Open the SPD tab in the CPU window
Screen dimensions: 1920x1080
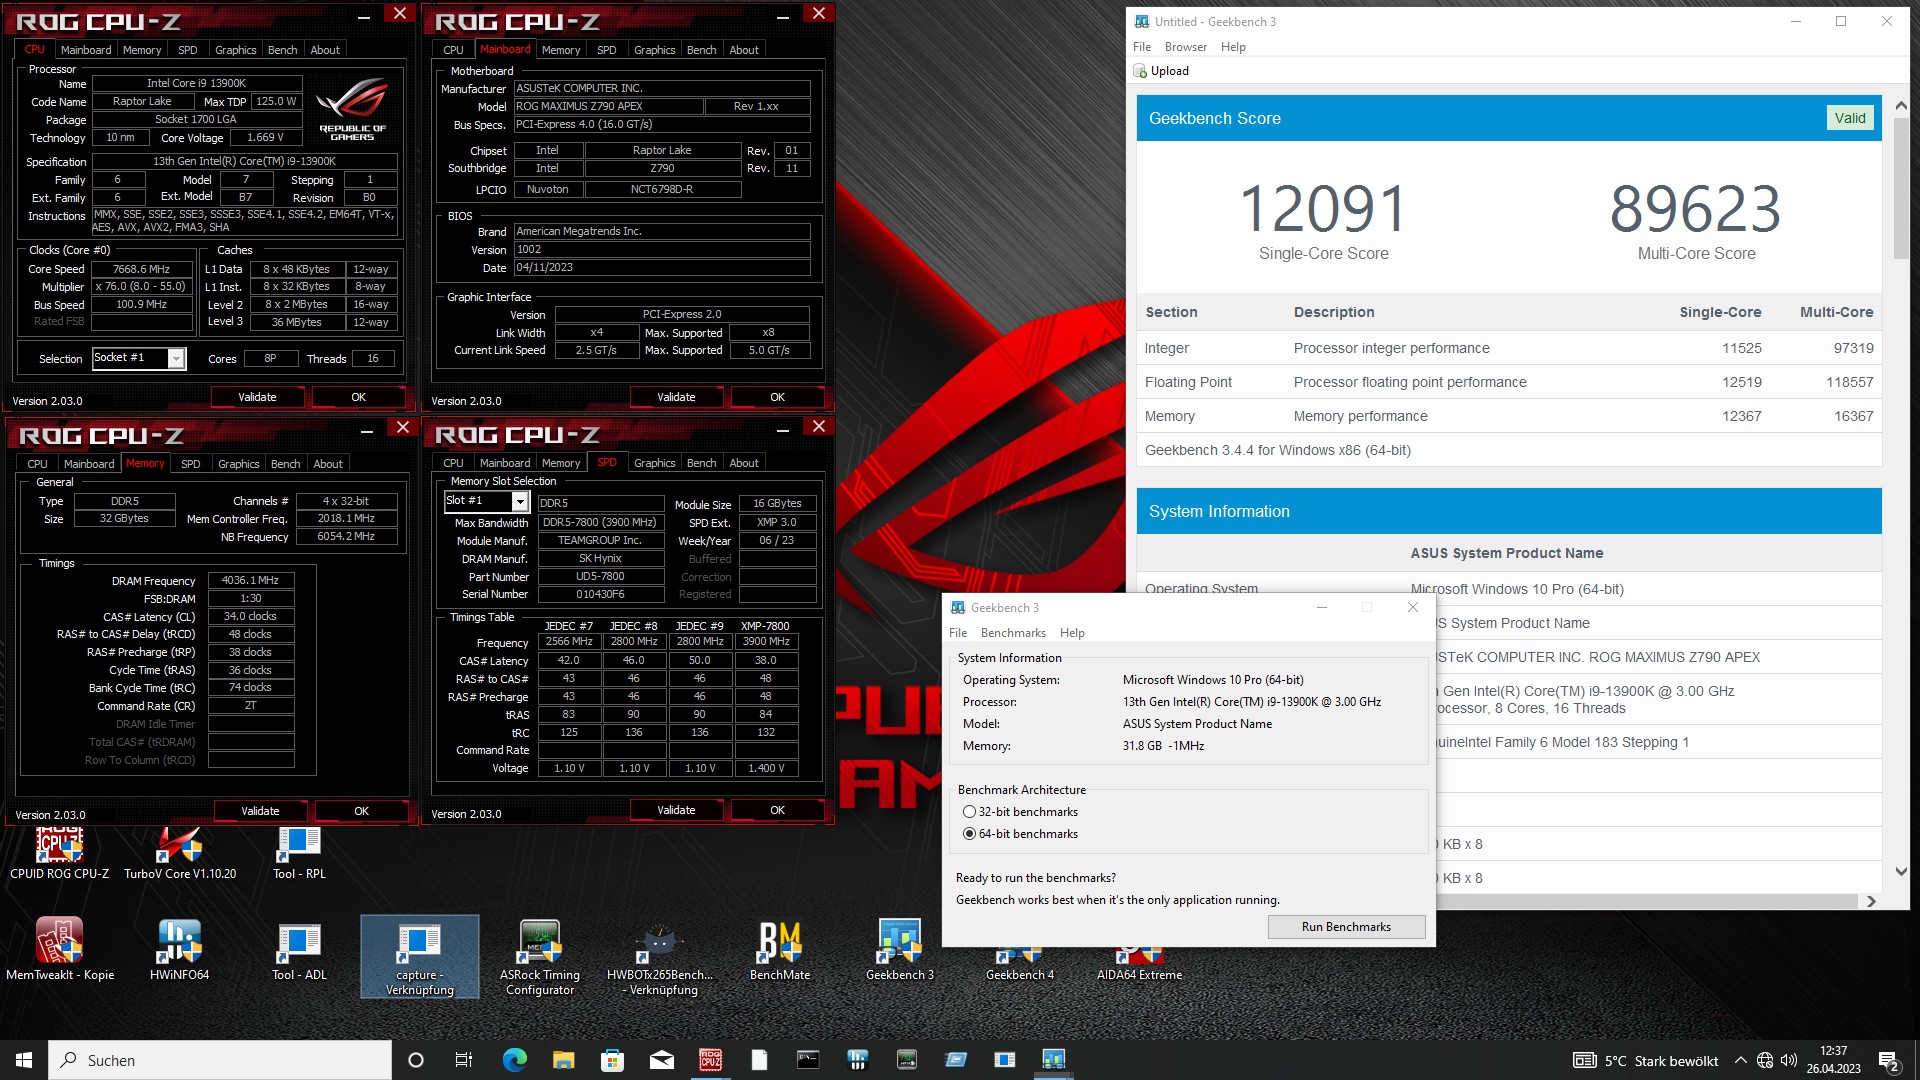tap(188, 50)
